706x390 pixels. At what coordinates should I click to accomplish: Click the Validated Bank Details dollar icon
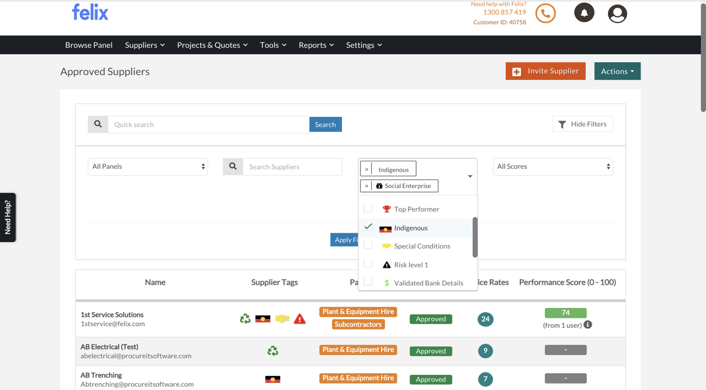click(386, 283)
